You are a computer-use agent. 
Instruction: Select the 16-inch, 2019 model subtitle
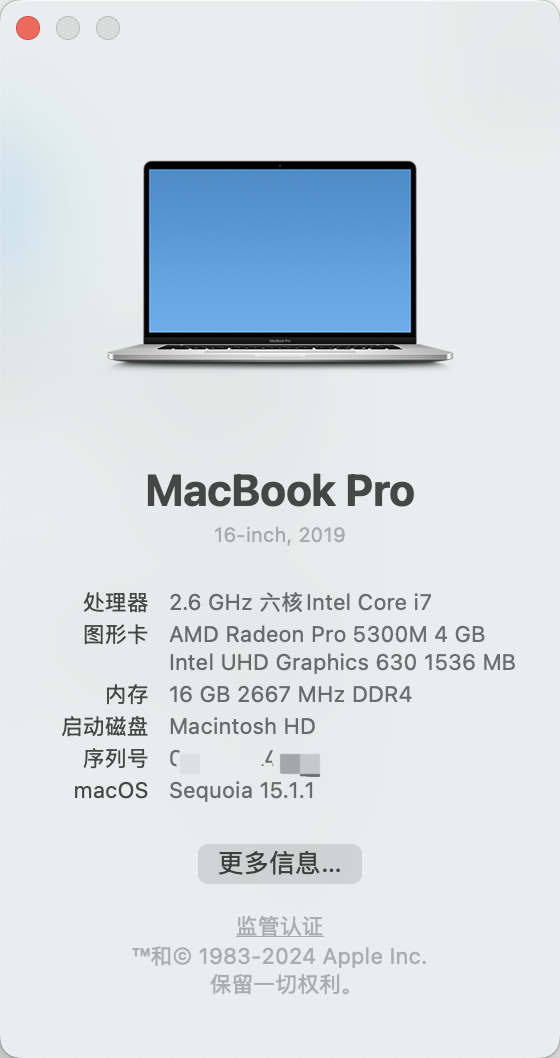[280, 535]
